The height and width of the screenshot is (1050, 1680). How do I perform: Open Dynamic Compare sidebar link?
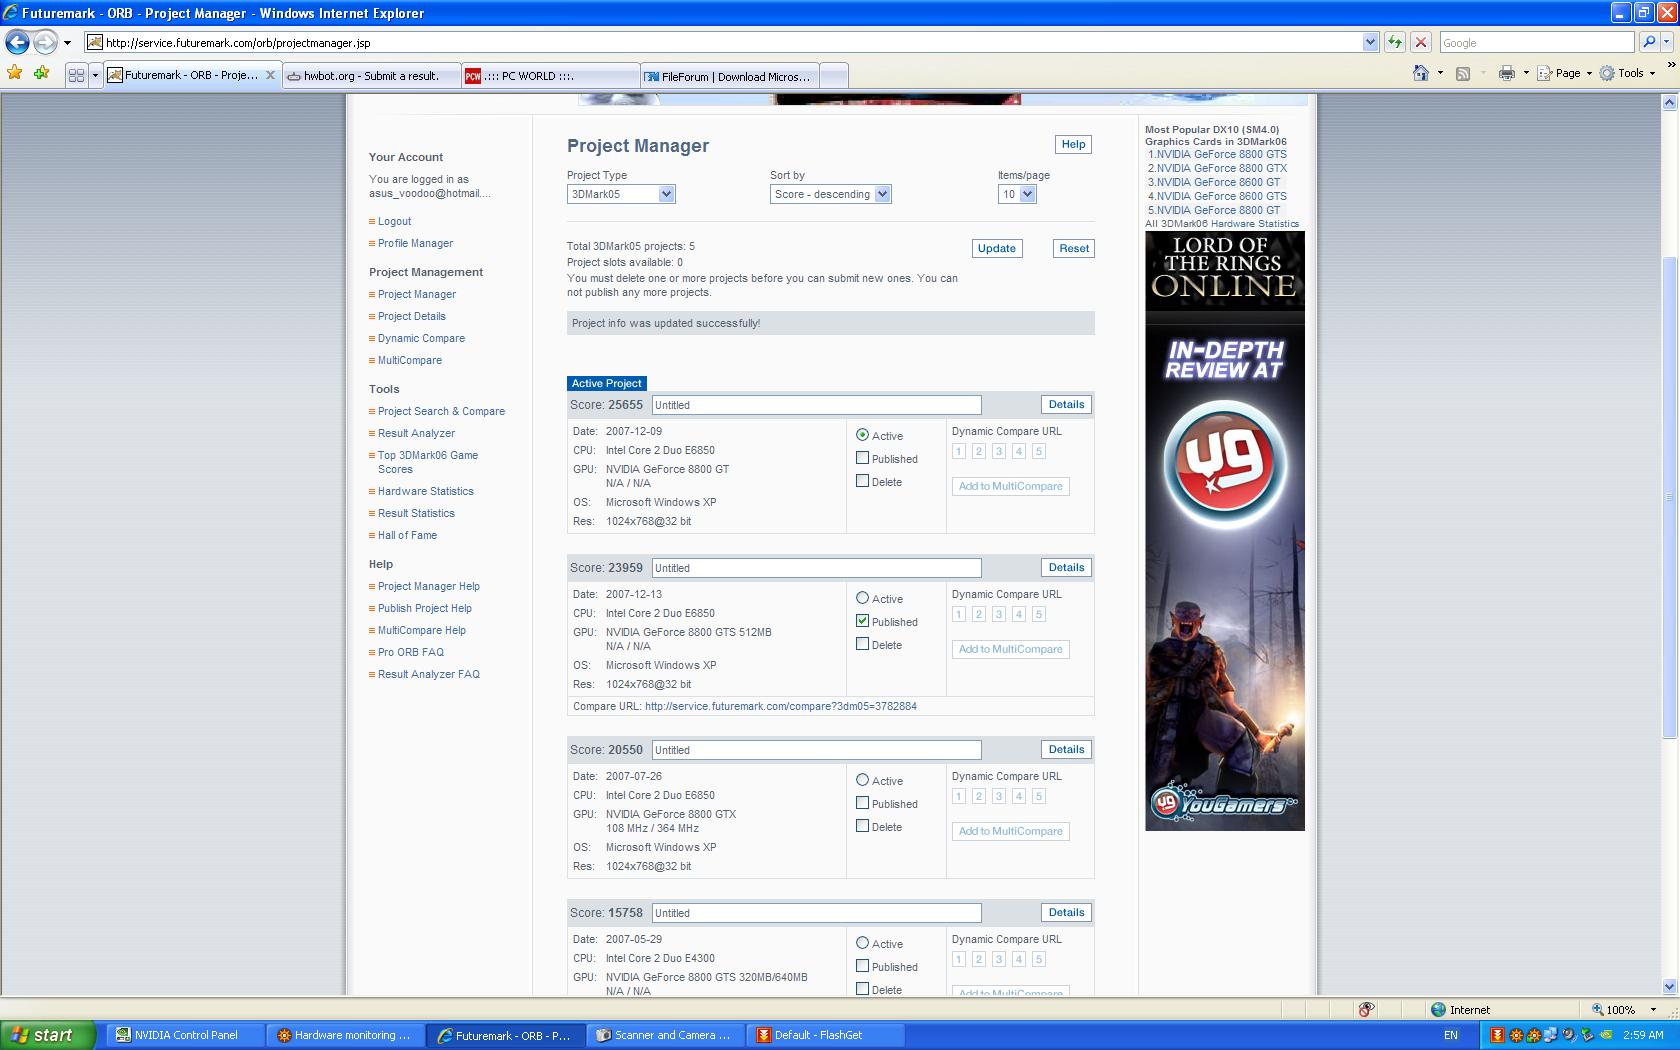point(421,338)
